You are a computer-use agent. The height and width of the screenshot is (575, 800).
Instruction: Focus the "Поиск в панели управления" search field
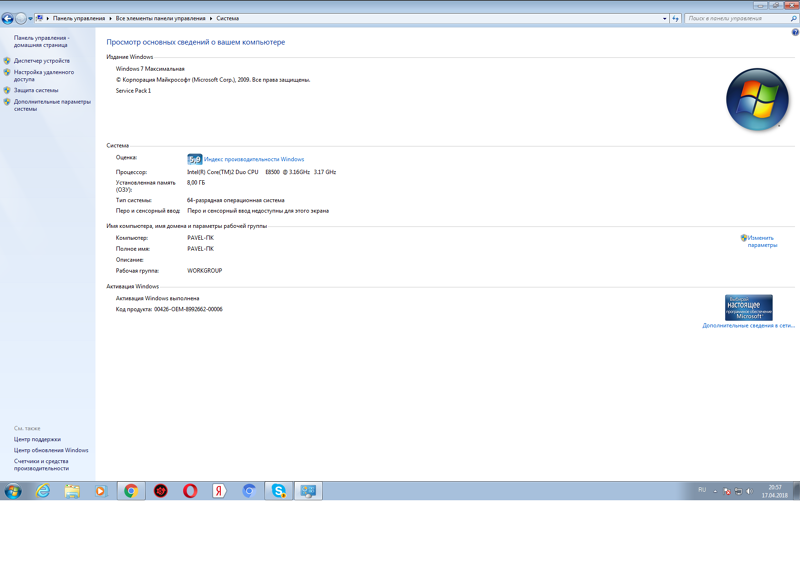pos(737,18)
